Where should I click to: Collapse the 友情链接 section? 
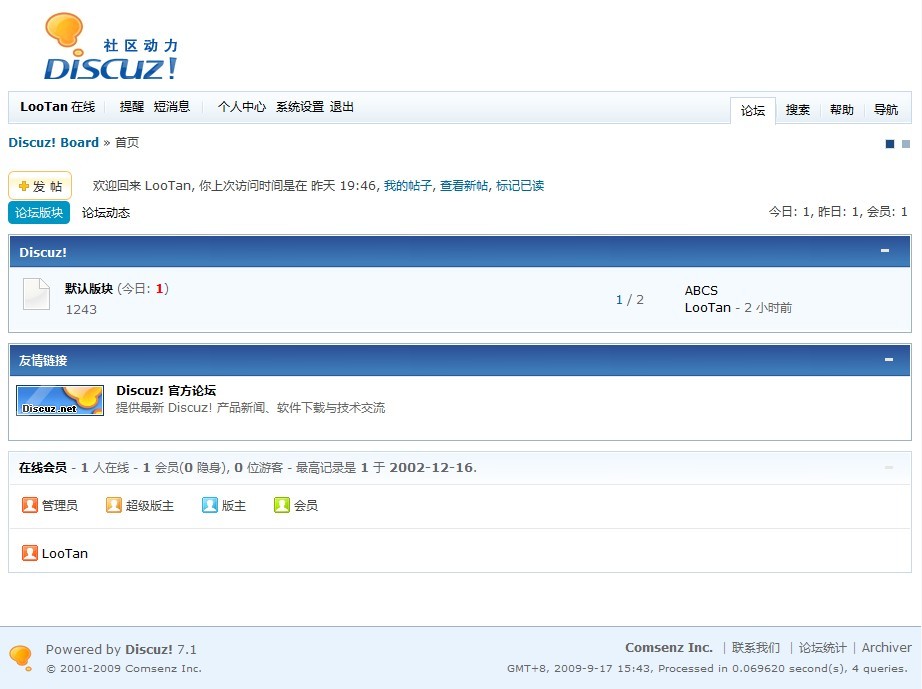888,359
